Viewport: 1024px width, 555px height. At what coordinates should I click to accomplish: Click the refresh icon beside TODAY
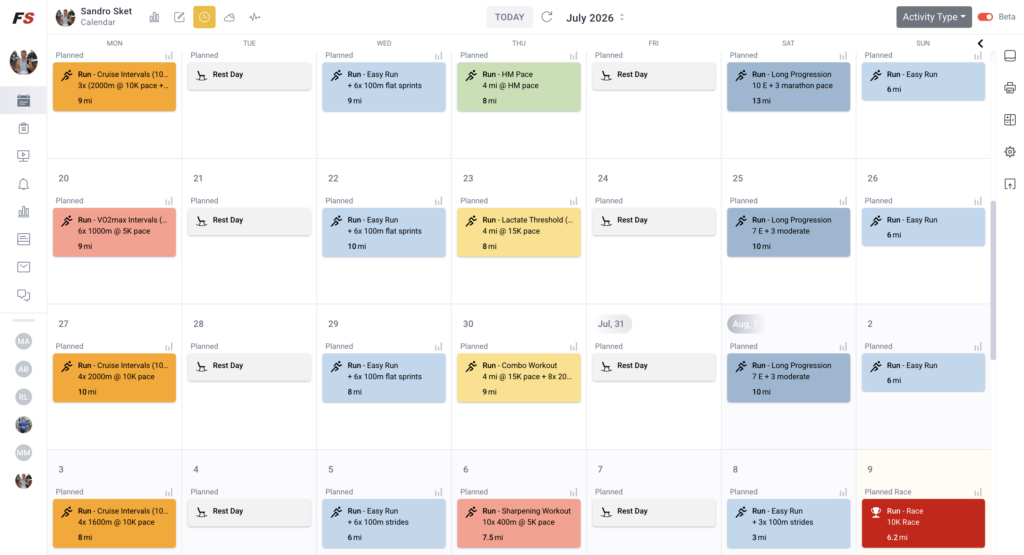tap(547, 17)
